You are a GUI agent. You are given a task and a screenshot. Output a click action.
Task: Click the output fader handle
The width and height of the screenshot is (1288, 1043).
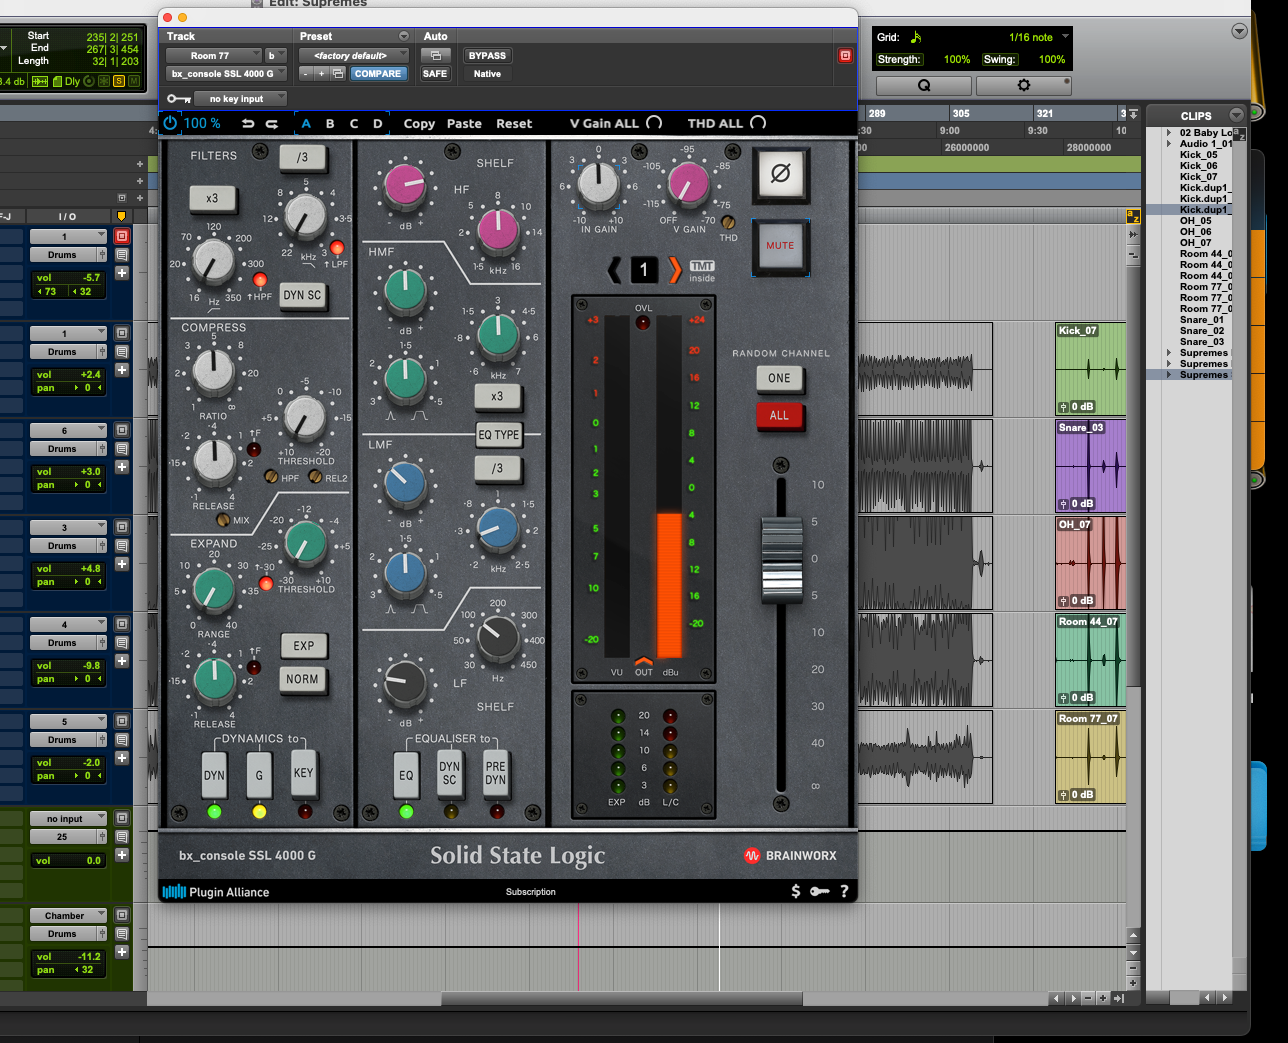781,558
